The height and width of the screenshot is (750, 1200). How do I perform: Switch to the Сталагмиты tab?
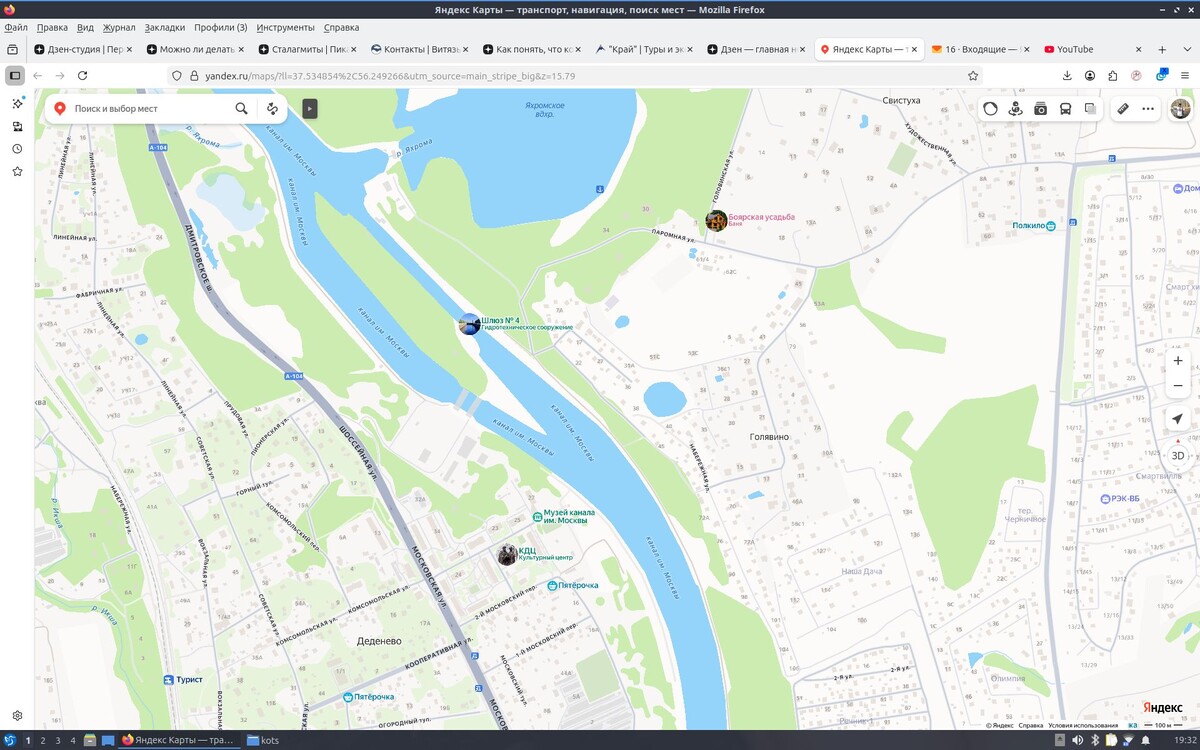coord(308,49)
